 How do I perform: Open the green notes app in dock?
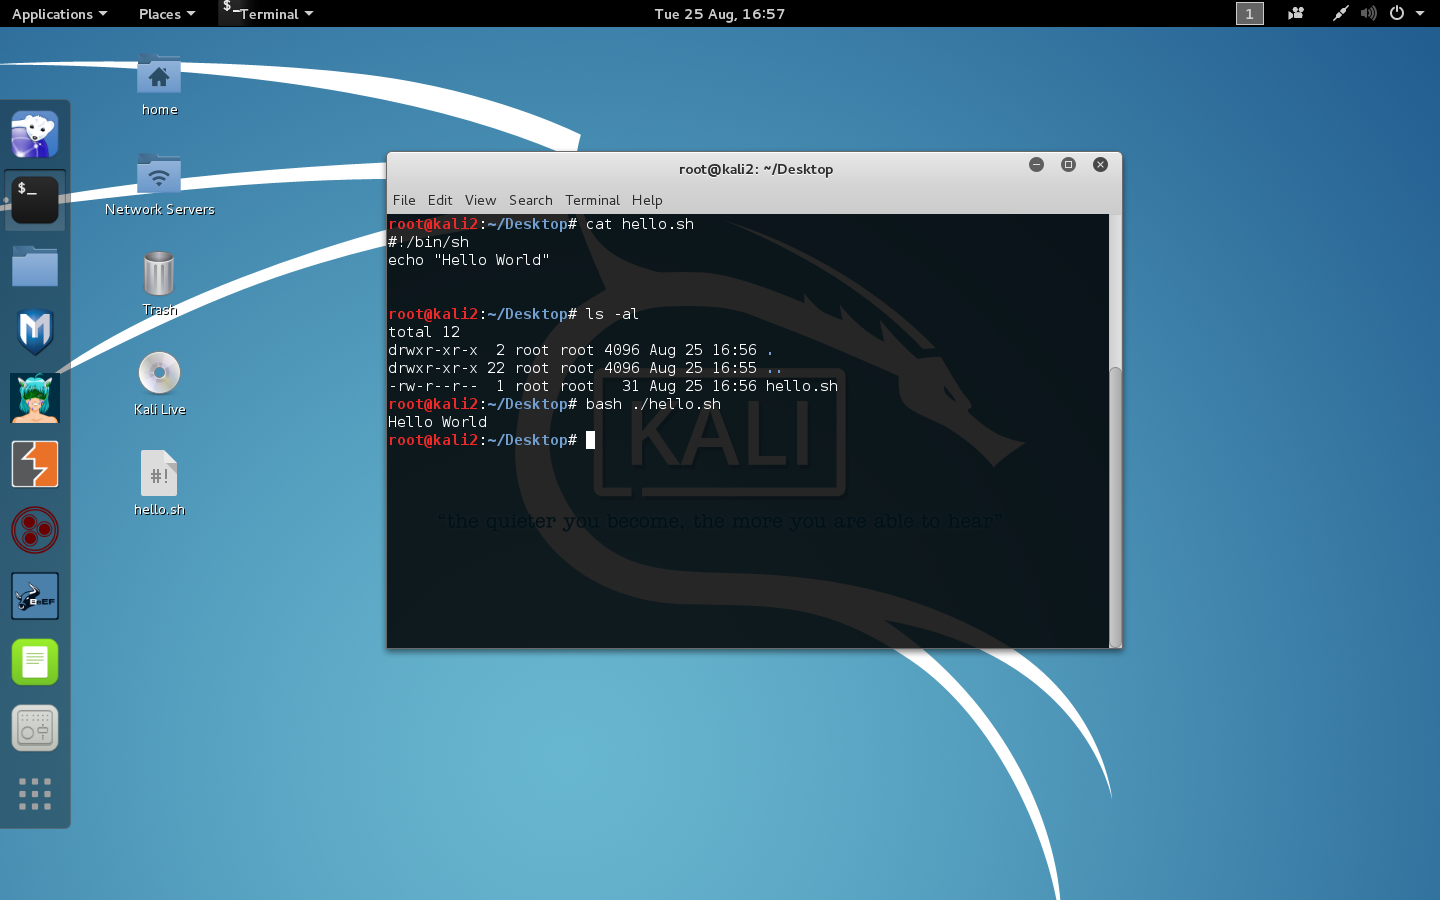pos(35,662)
